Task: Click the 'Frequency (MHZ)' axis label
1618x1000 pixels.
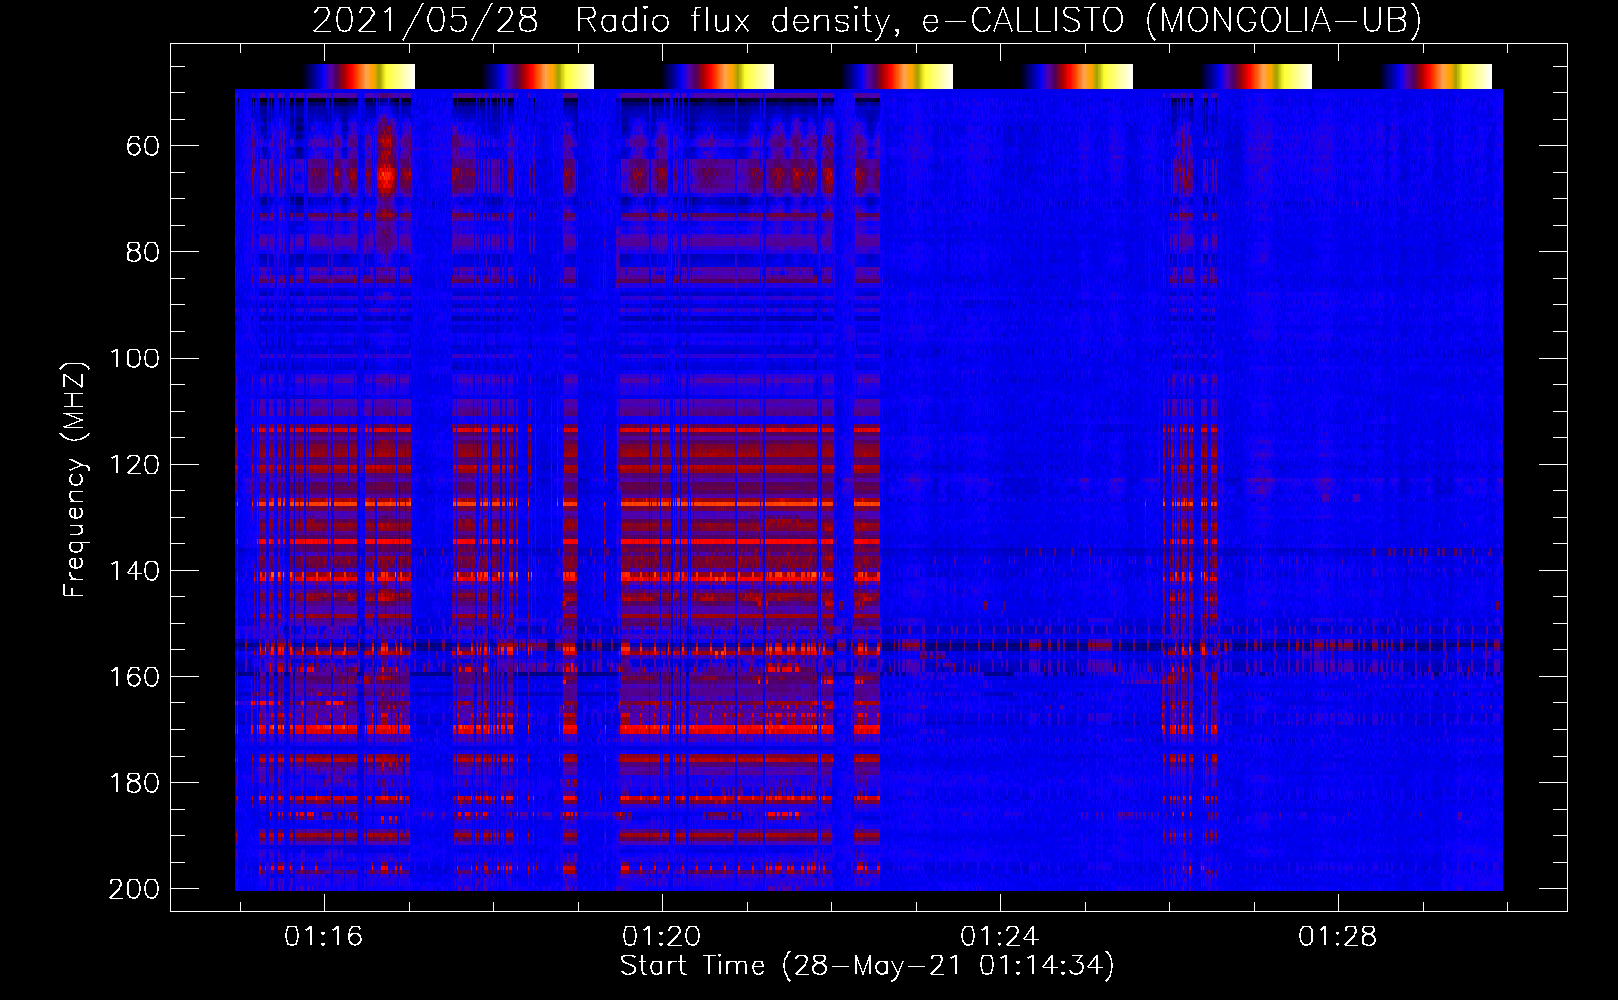Action: [75, 480]
